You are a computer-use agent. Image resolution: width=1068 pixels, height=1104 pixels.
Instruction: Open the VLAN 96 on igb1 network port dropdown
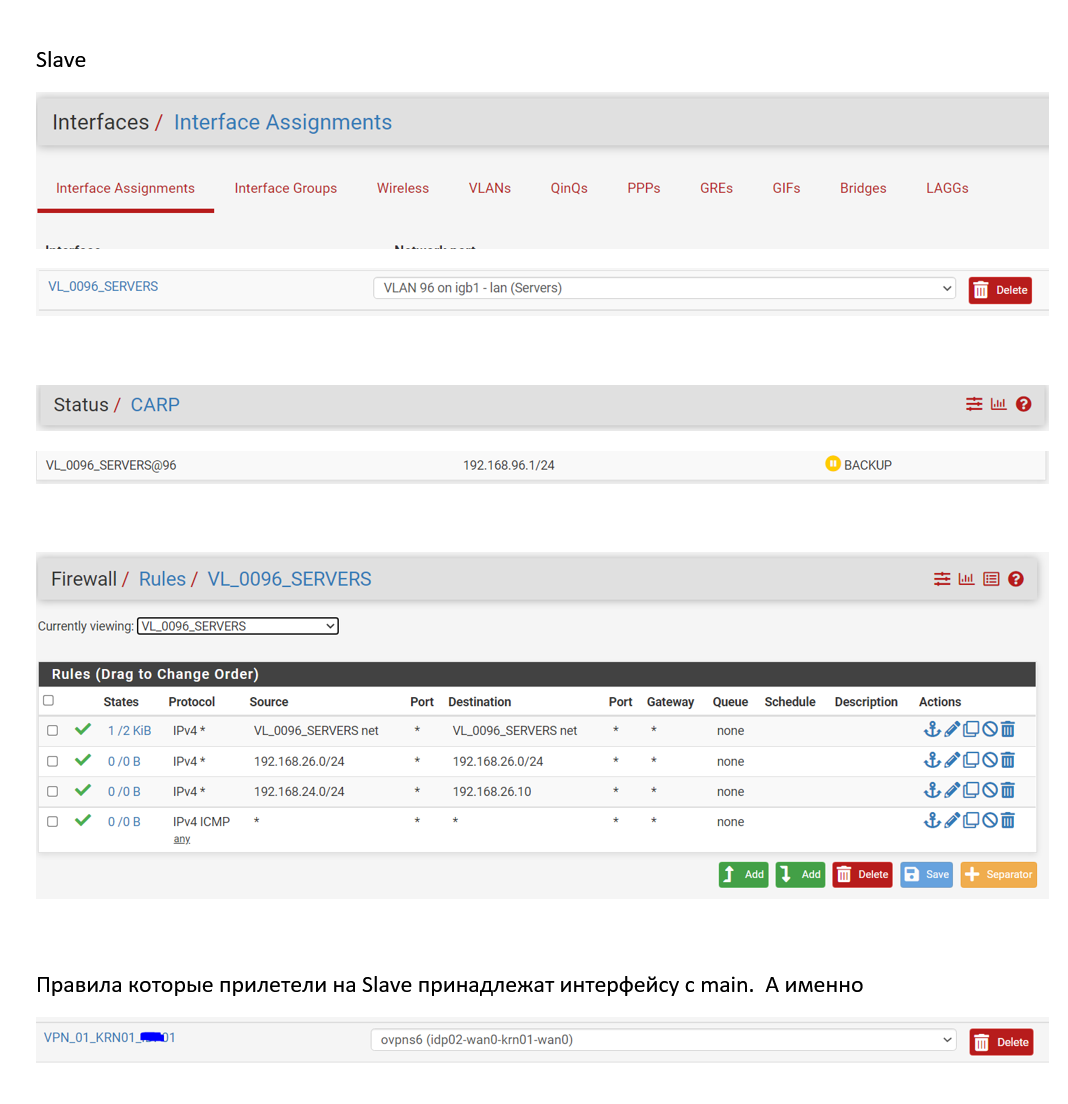click(x=664, y=288)
